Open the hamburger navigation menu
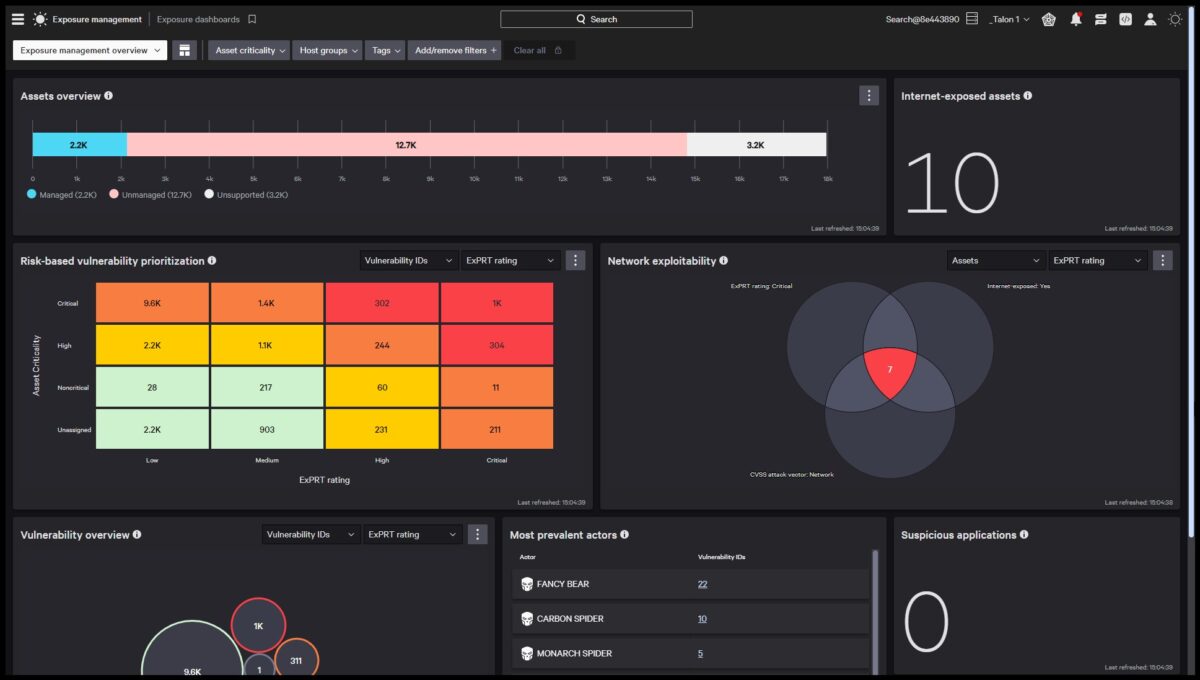The width and height of the screenshot is (1200, 680). coord(17,19)
